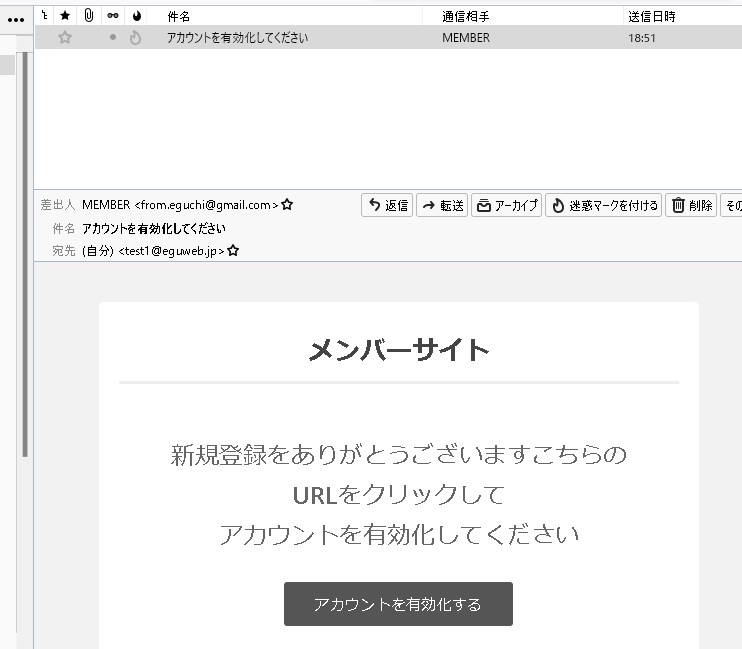Delete the message with 削除 button
Screen dimensions: 742x649
coord(691,206)
